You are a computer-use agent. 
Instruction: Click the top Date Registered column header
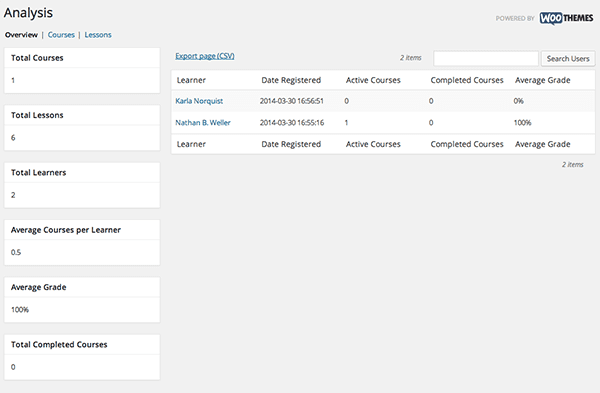(291, 80)
